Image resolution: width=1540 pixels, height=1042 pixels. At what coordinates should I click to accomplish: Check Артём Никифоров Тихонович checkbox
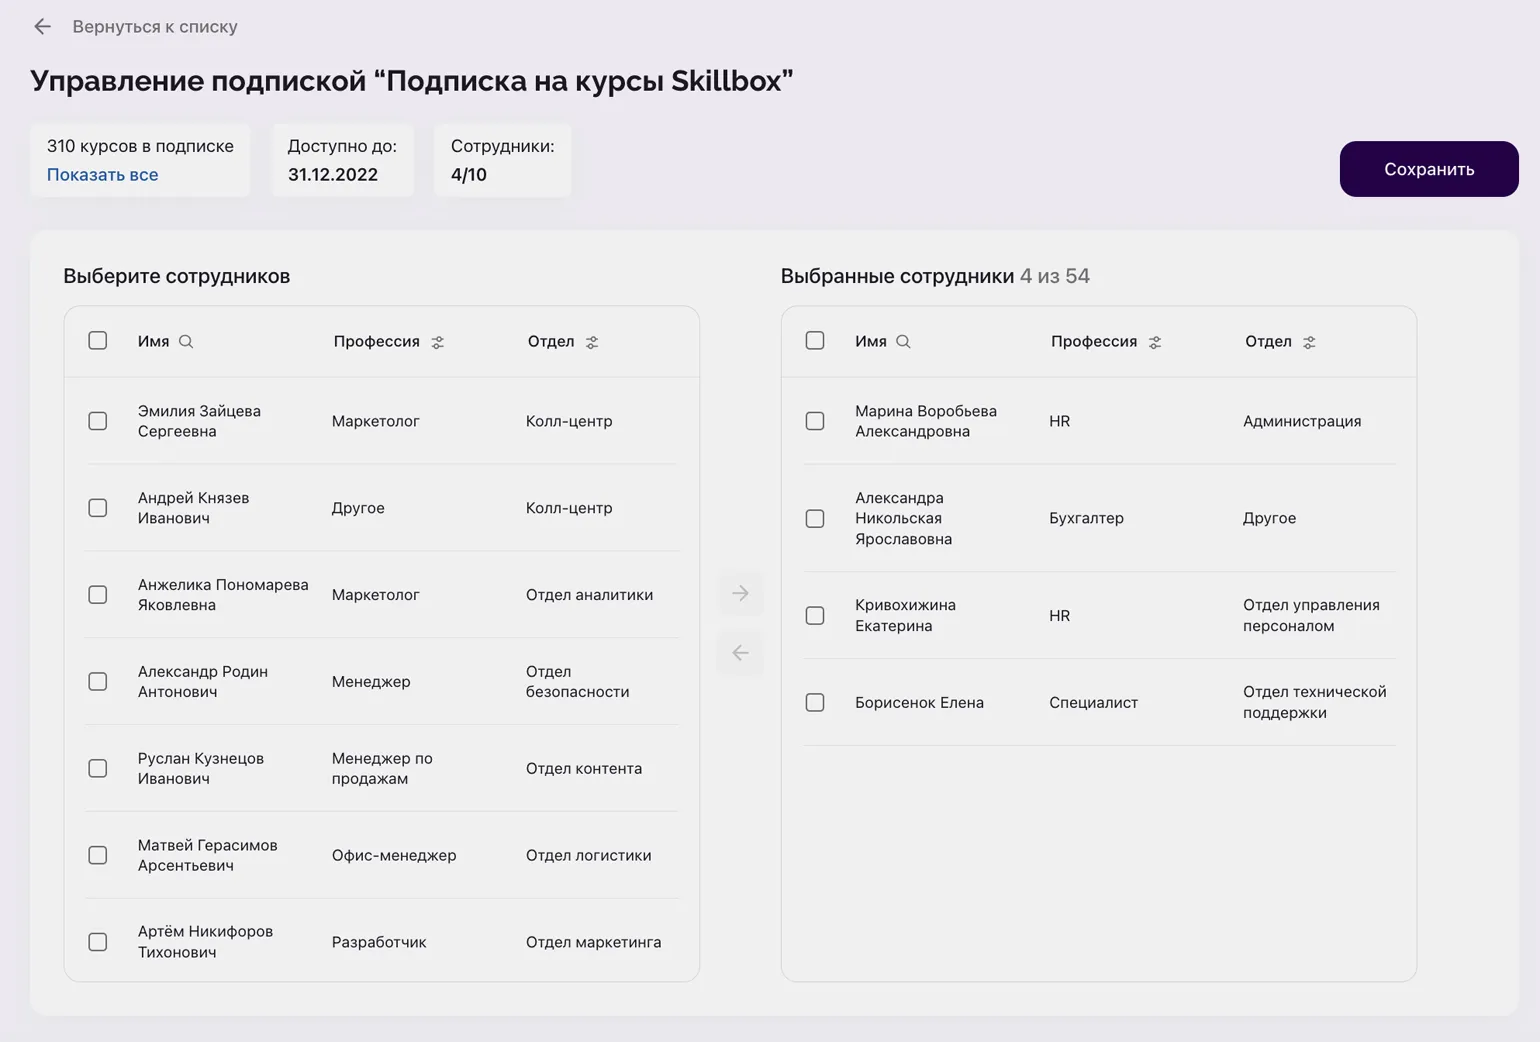click(x=98, y=942)
